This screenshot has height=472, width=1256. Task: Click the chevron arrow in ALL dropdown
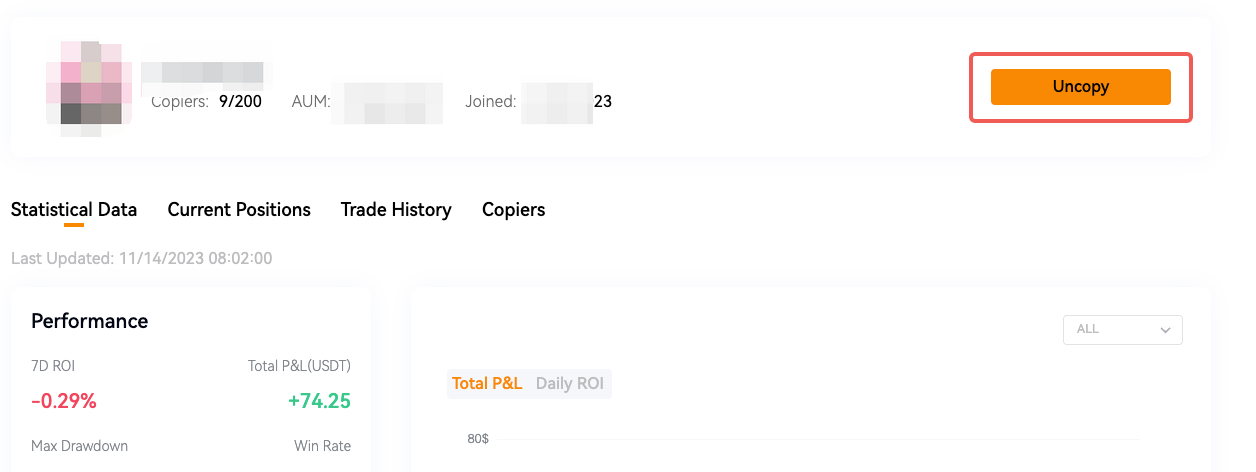(x=1165, y=330)
